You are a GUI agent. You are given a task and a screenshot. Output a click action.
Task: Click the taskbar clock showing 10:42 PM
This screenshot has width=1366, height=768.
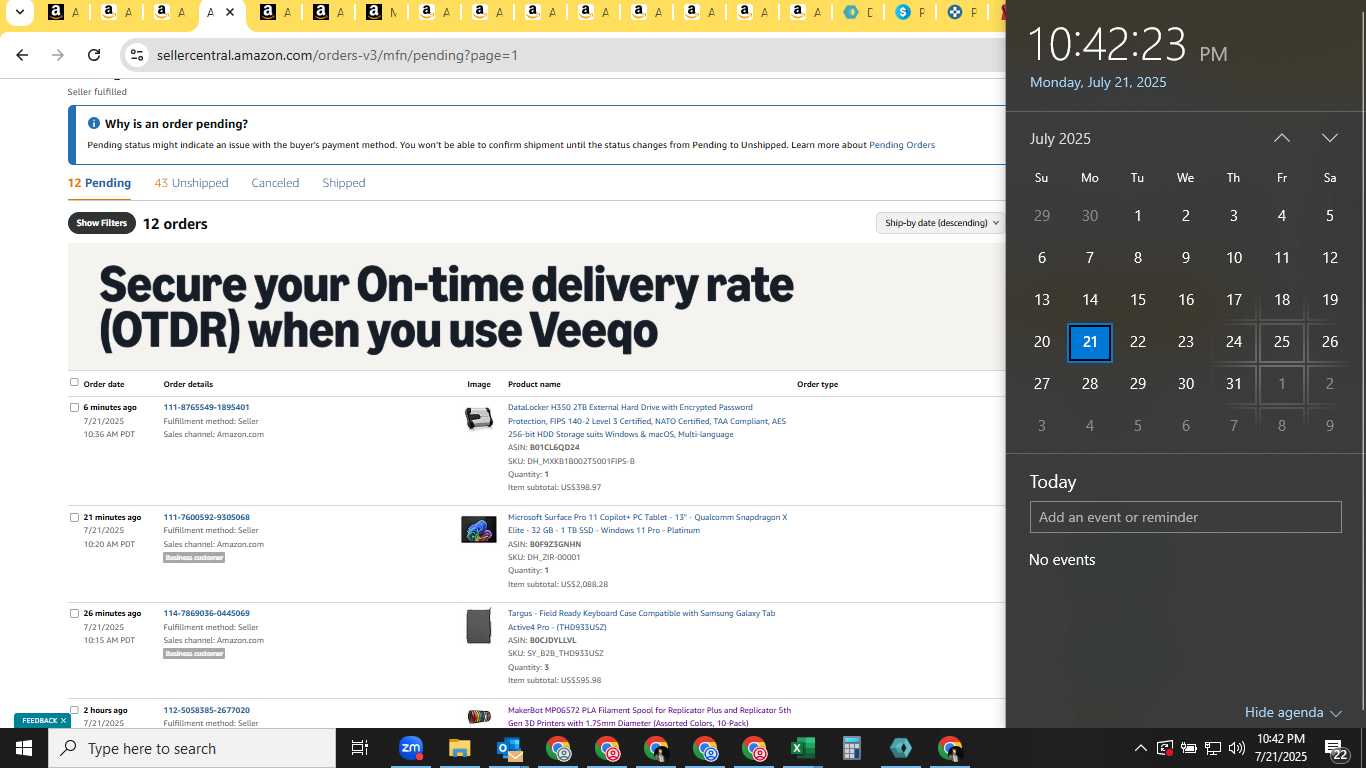coord(1280,748)
